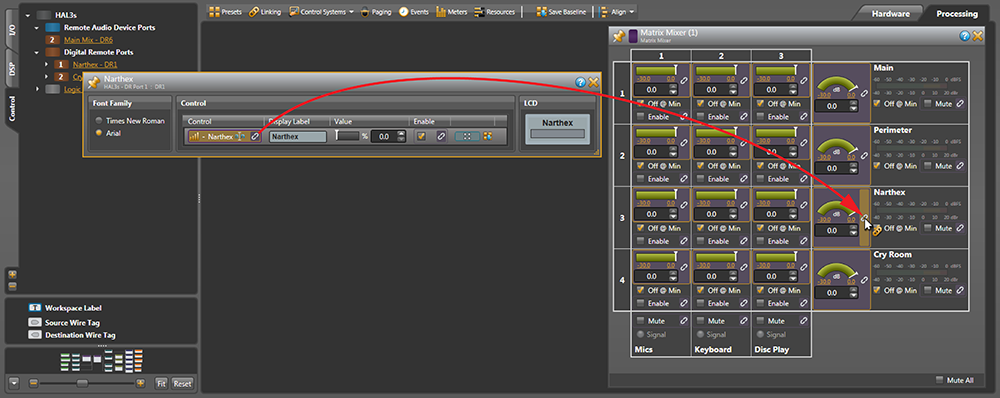Edit the Narthex Display Label field
The width and height of the screenshot is (1000, 398).
pos(298,136)
